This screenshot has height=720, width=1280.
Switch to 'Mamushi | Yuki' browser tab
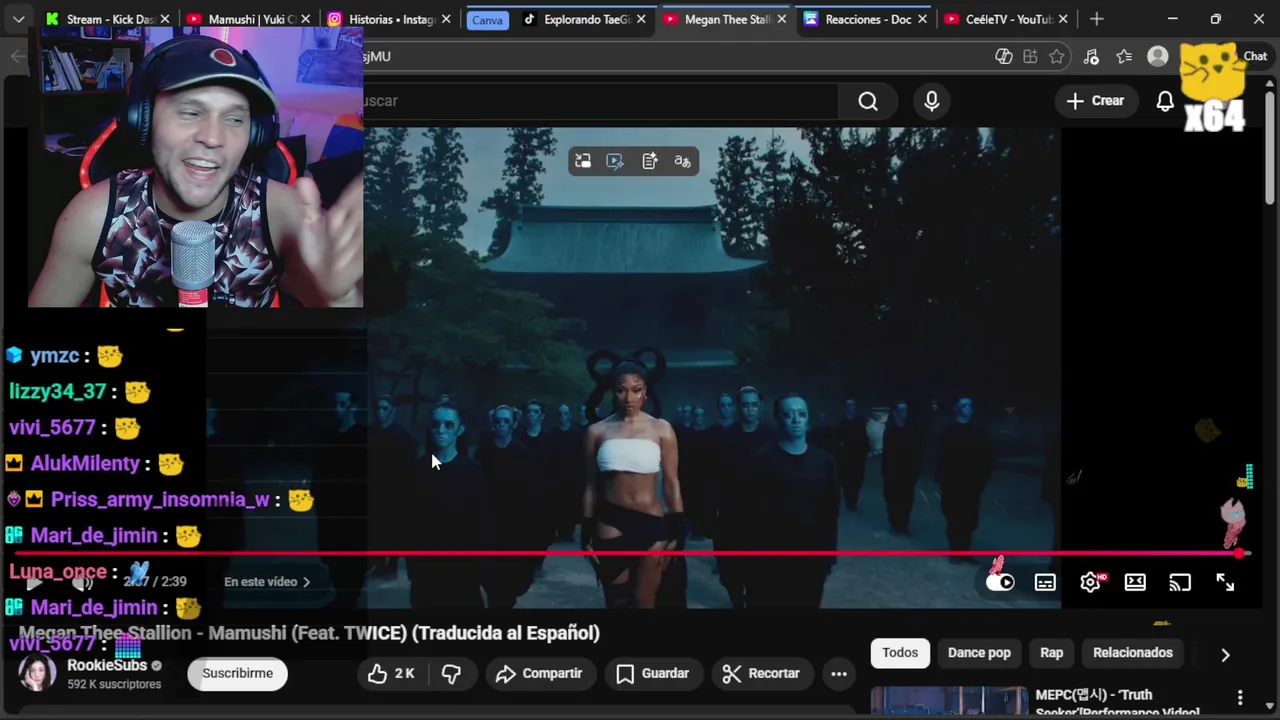tap(250, 19)
